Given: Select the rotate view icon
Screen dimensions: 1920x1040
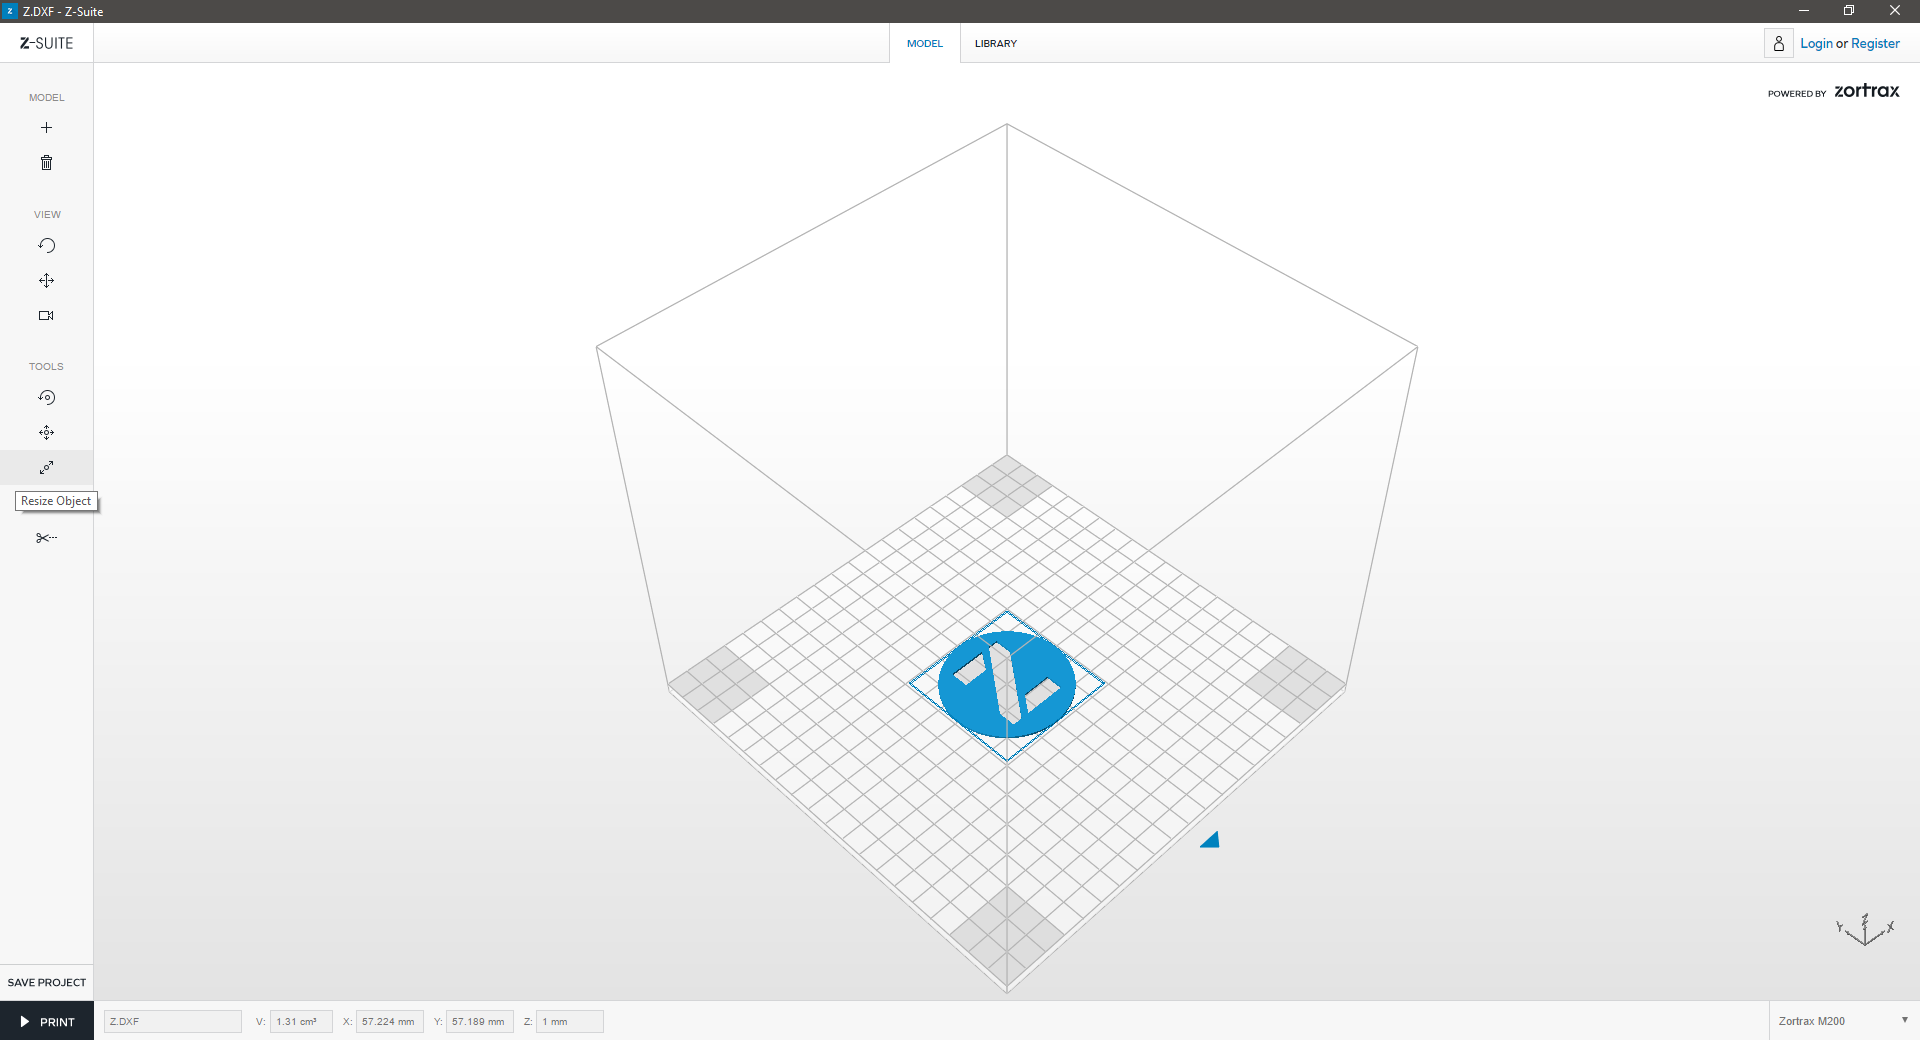Looking at the screenshot, I should coord(46,246).
